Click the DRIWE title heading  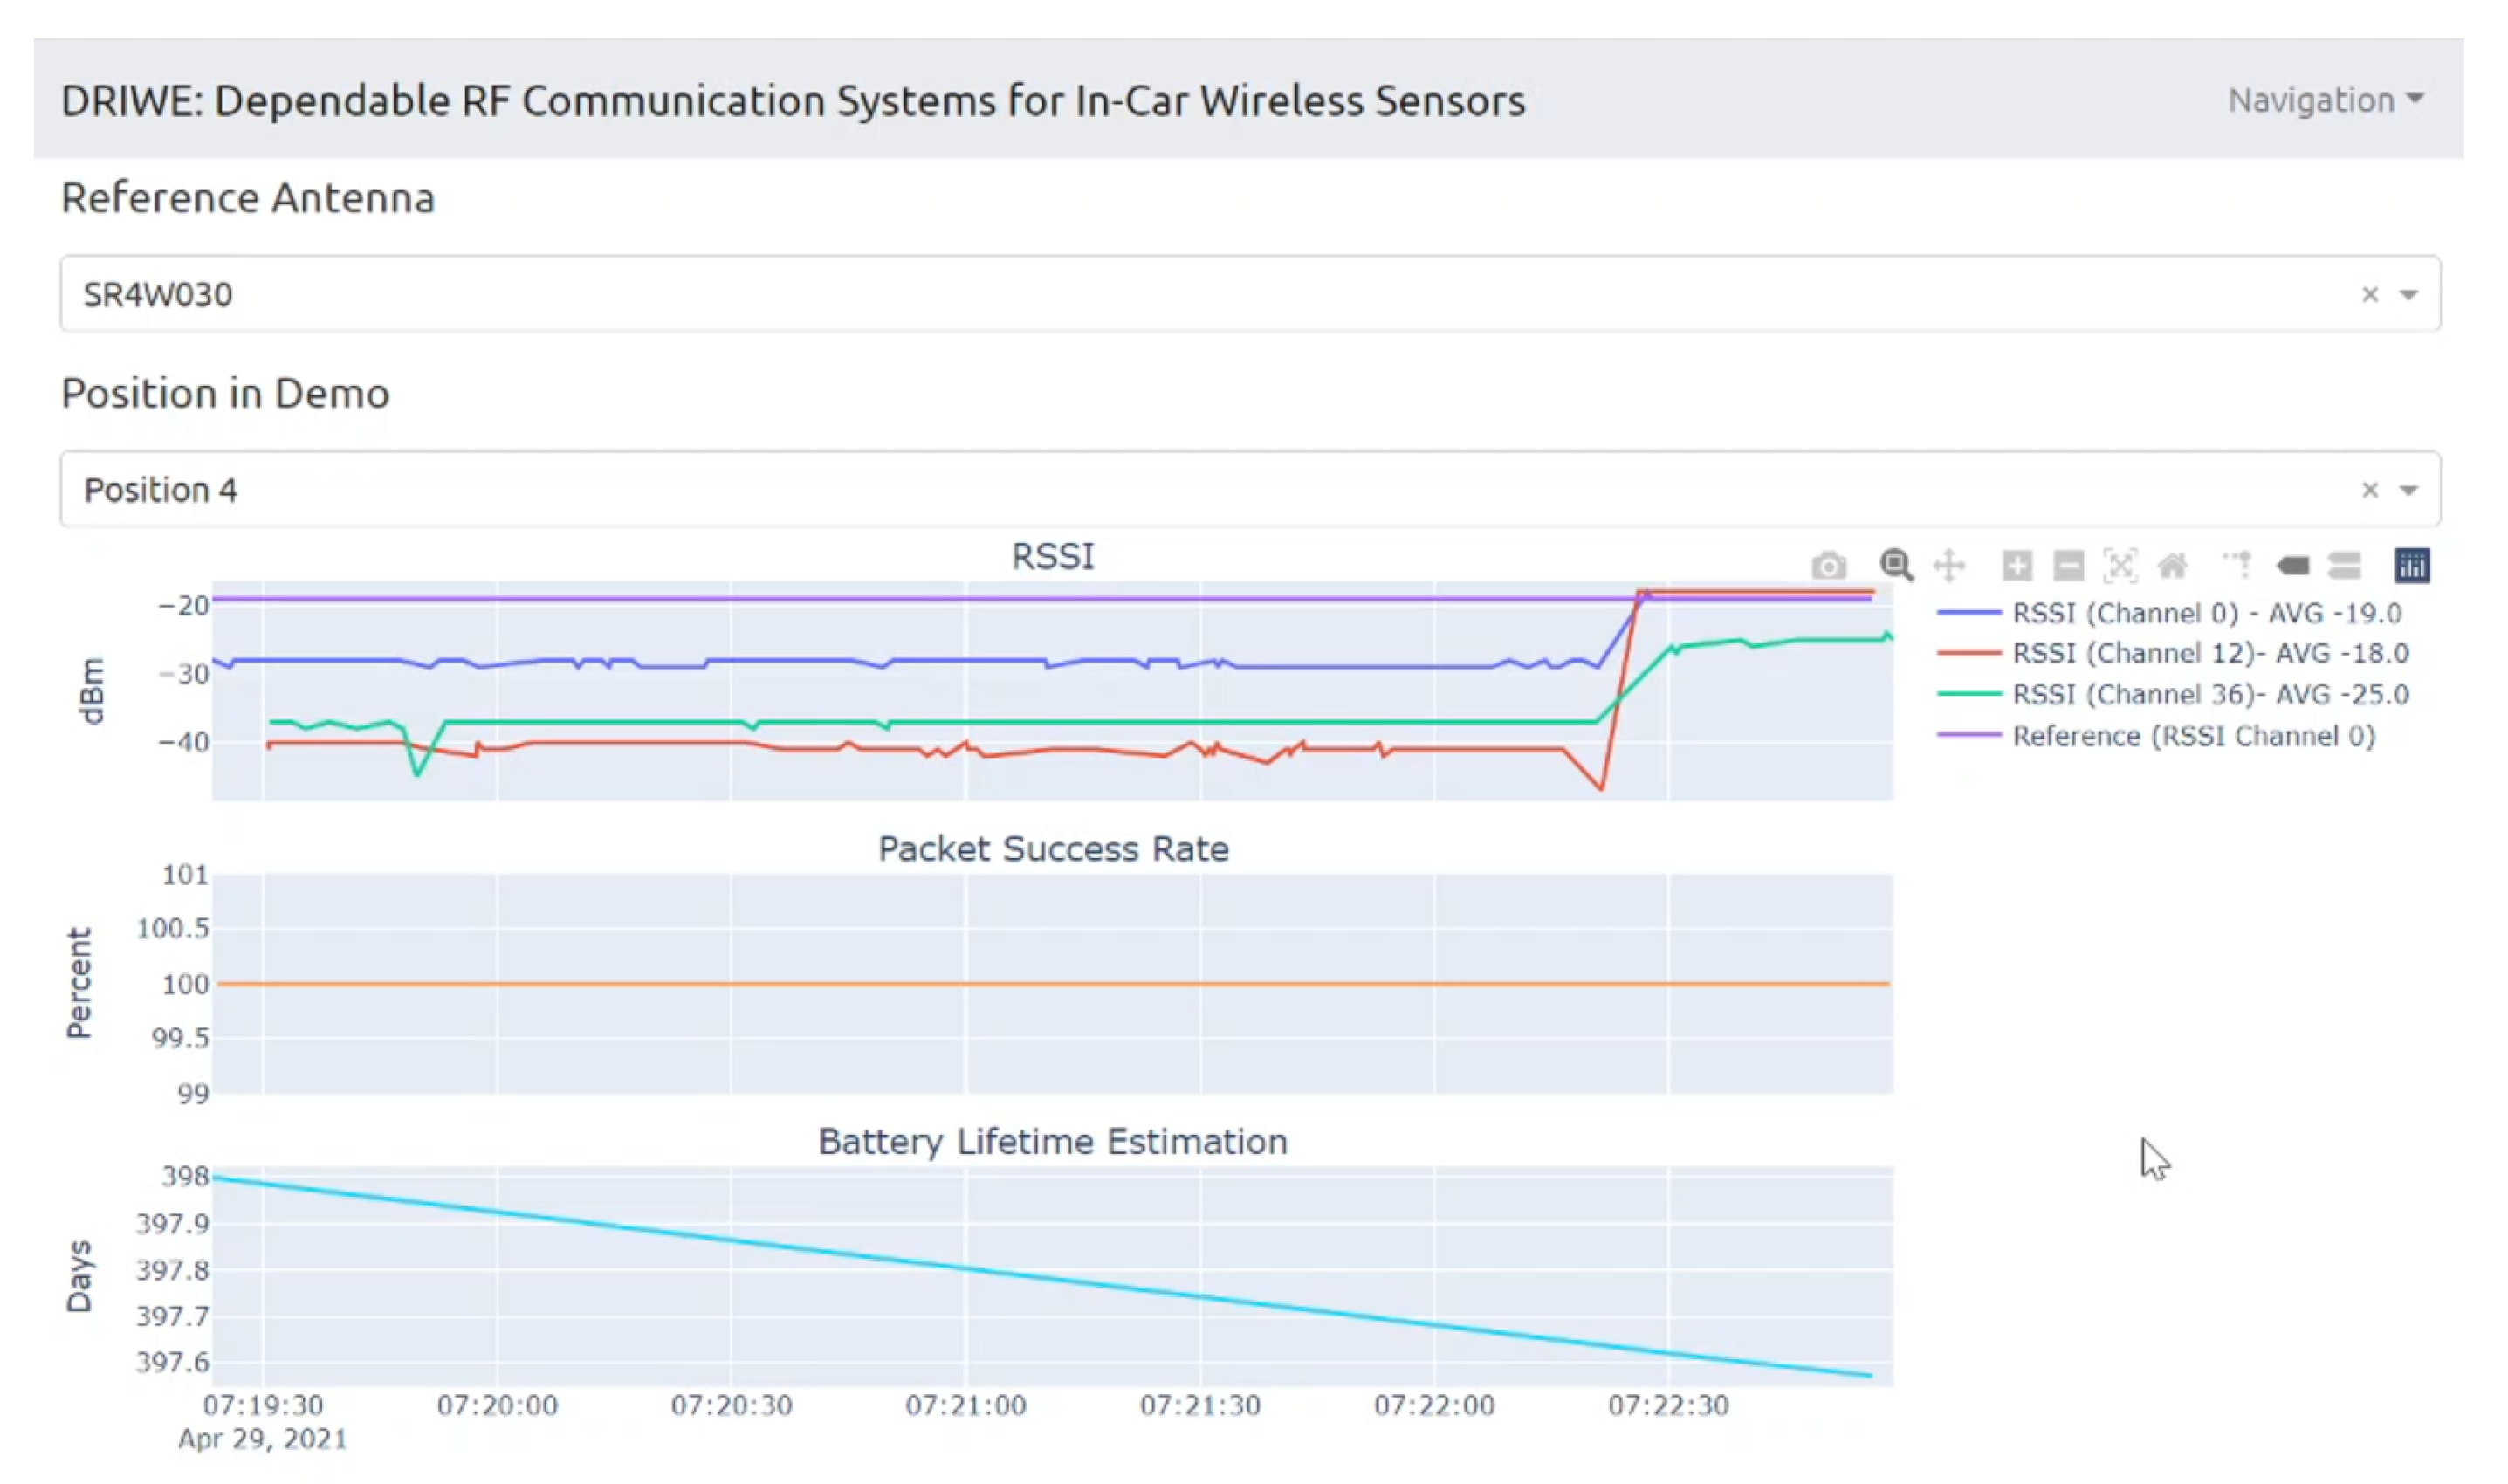792,100
